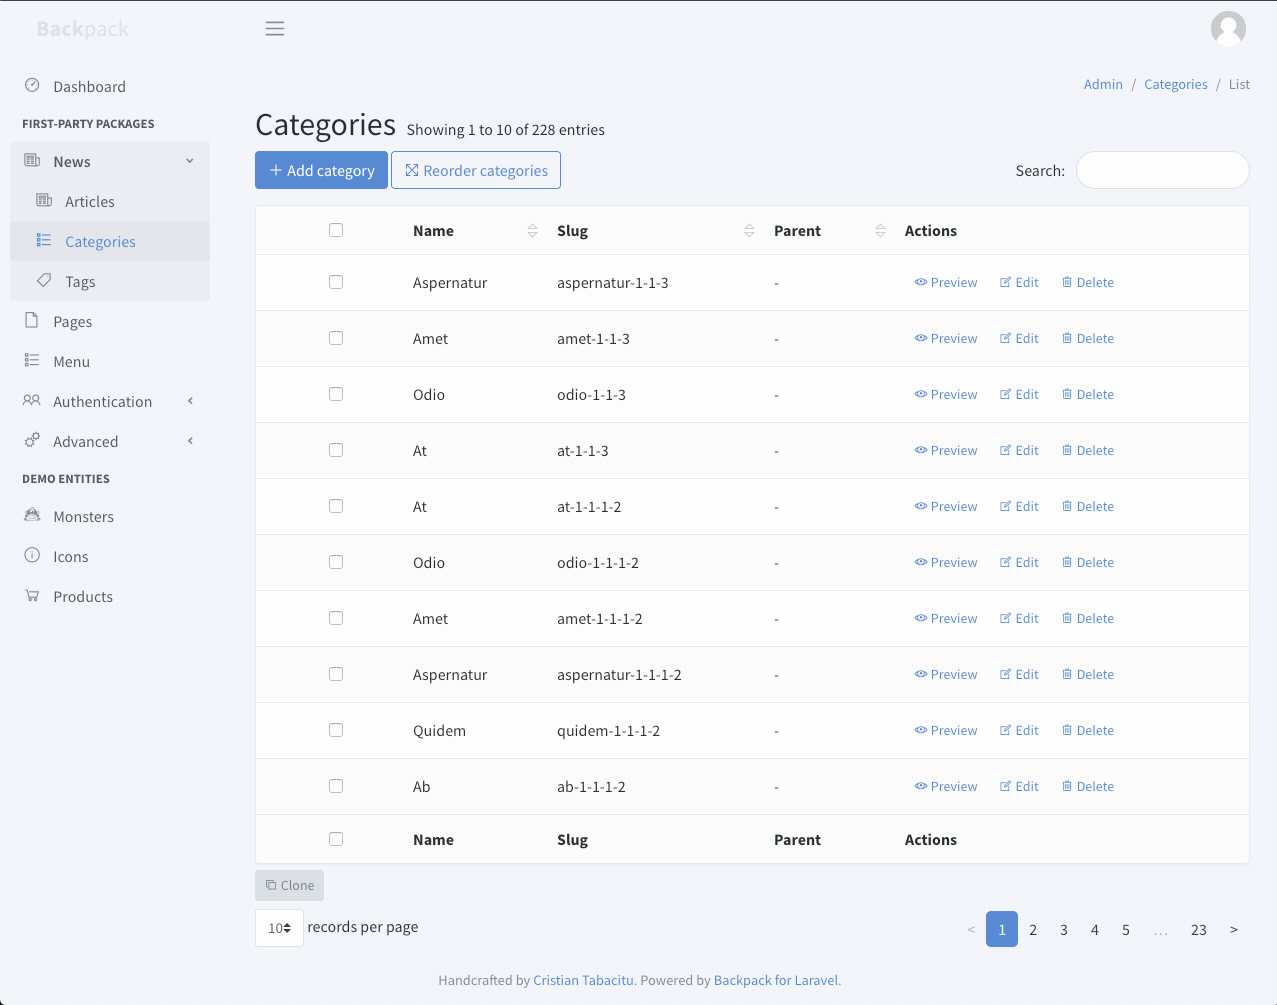Click the Tags tag icon
This screenshot has height=1005, width=1277.
coord(44,281)
